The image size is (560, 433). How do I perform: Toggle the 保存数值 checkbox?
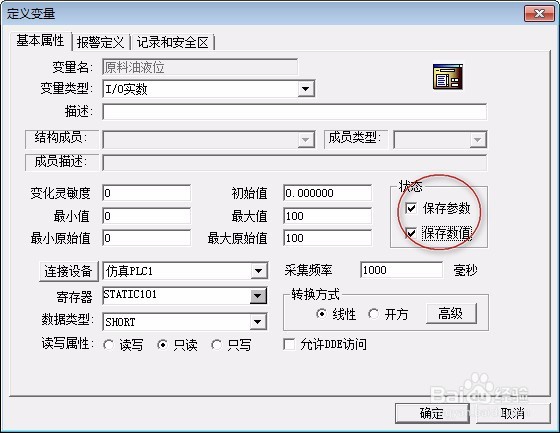click(x=411, y=234)
